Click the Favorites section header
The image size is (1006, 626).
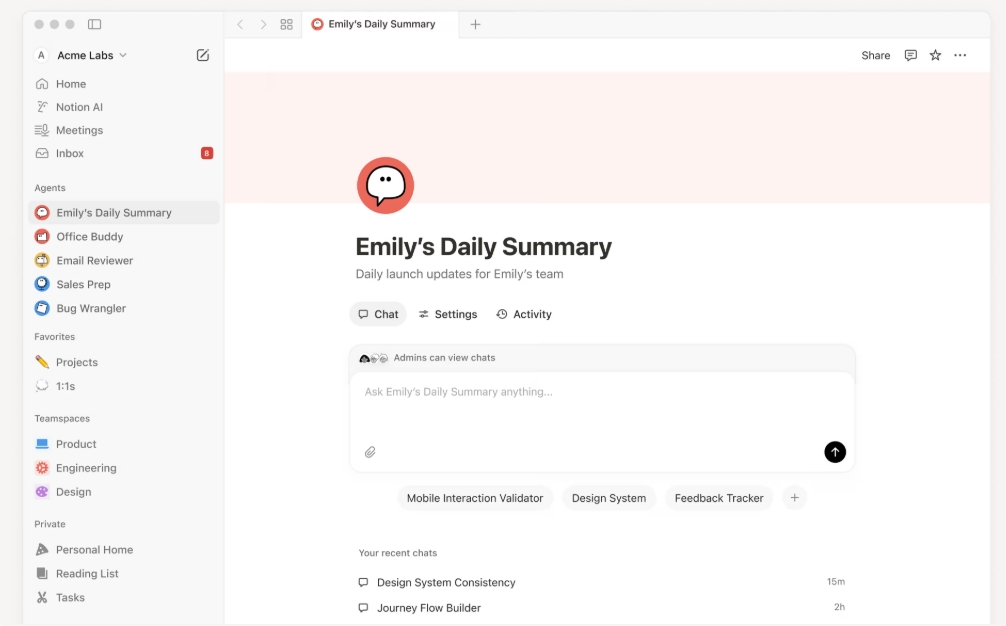(x=55, y=337)
